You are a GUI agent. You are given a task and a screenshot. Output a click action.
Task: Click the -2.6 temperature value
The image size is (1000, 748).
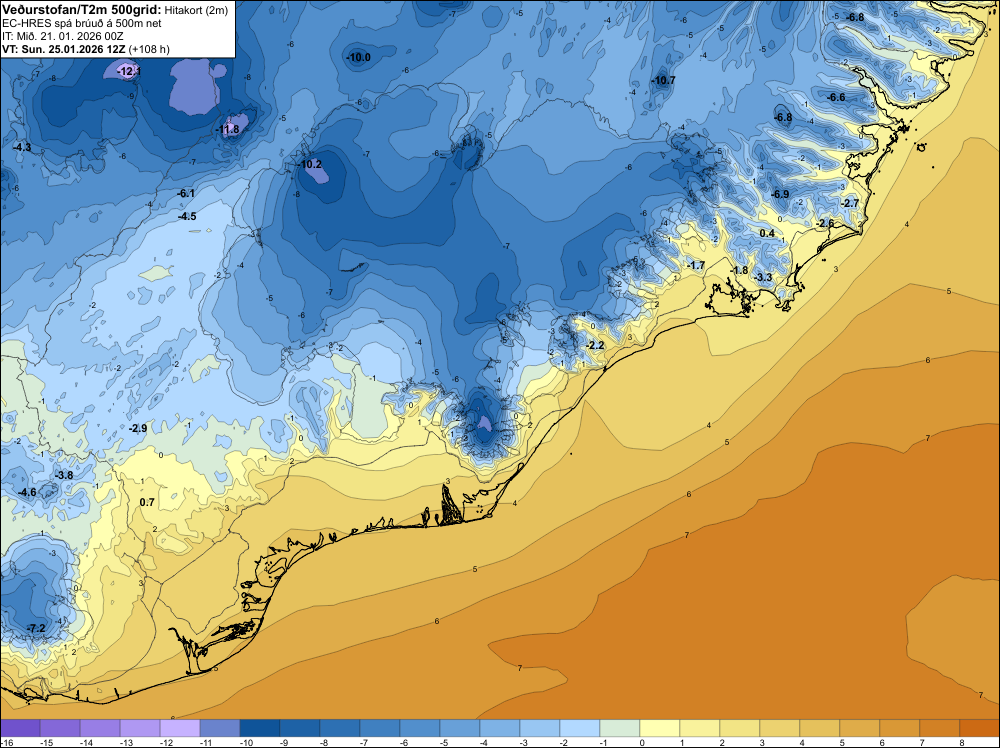tap(825, 223)
